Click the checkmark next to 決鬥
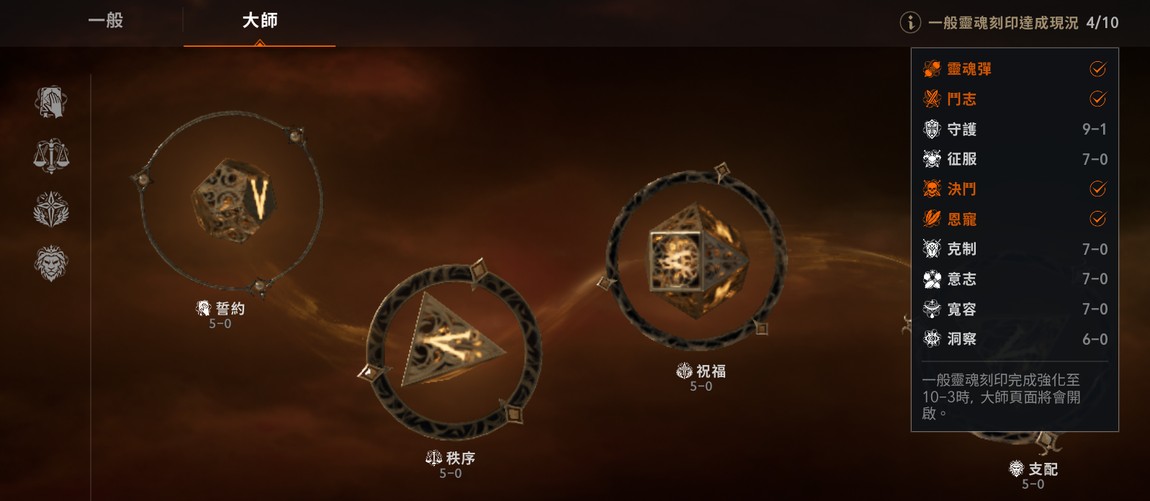The image size is (1150, 501). 1098,189
